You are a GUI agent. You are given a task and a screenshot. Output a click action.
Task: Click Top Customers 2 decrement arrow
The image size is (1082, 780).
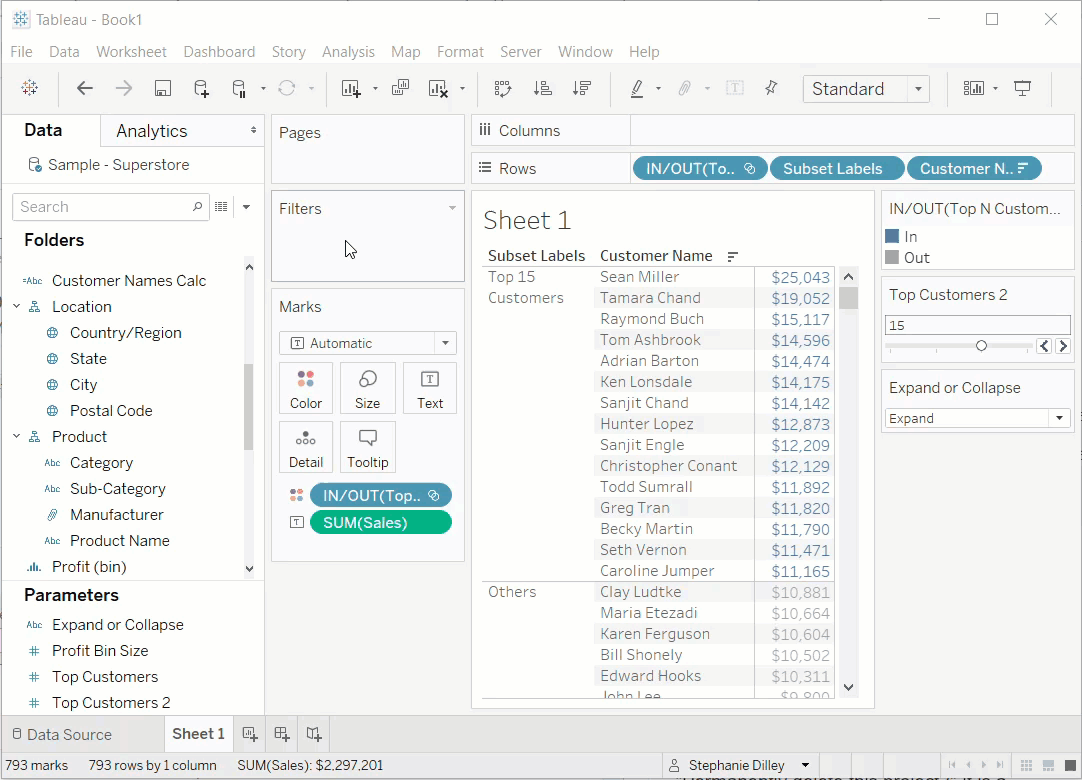[x=1045, y=345]
